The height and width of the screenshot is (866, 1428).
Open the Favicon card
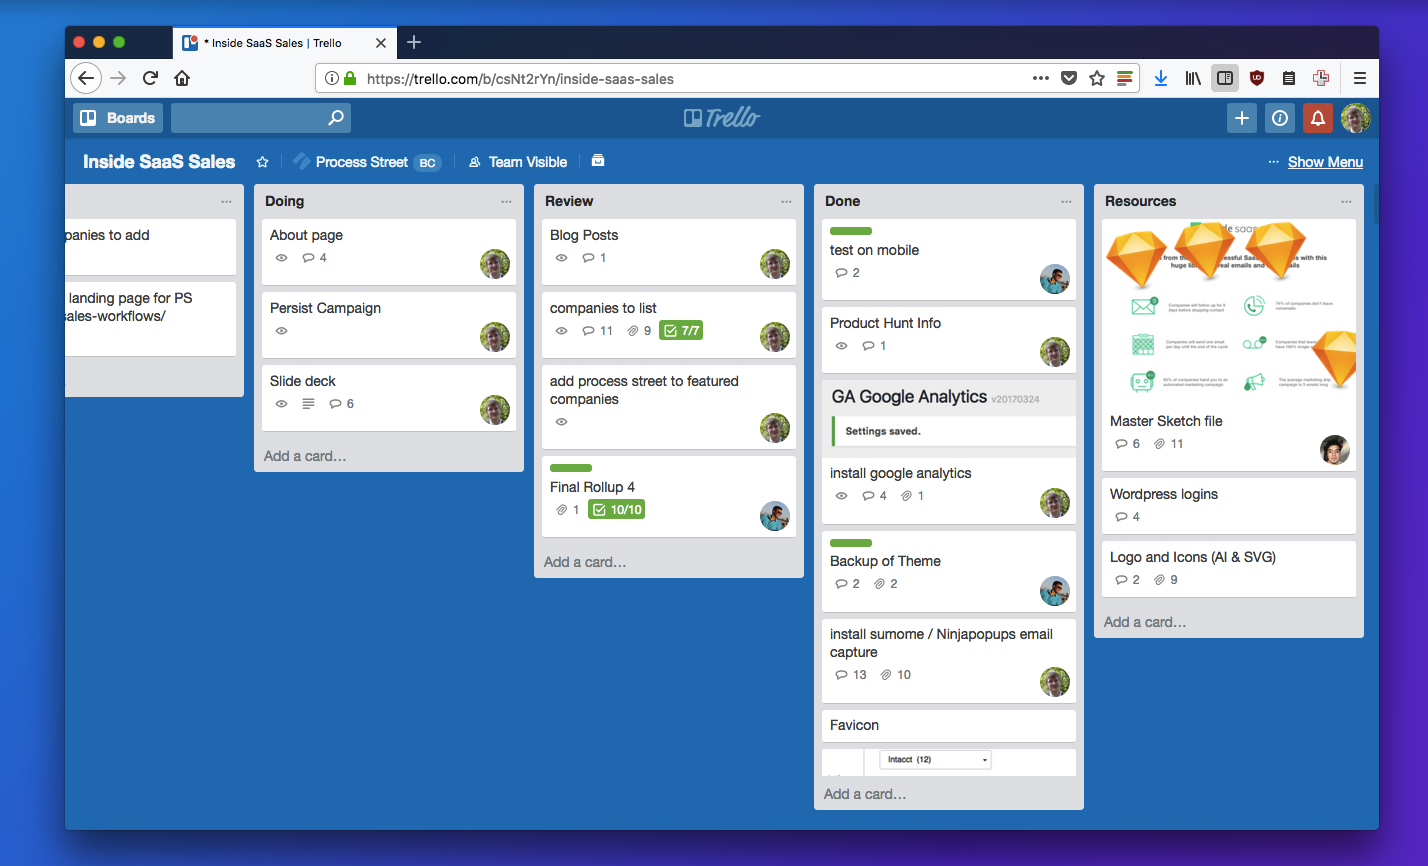(949, 726)
